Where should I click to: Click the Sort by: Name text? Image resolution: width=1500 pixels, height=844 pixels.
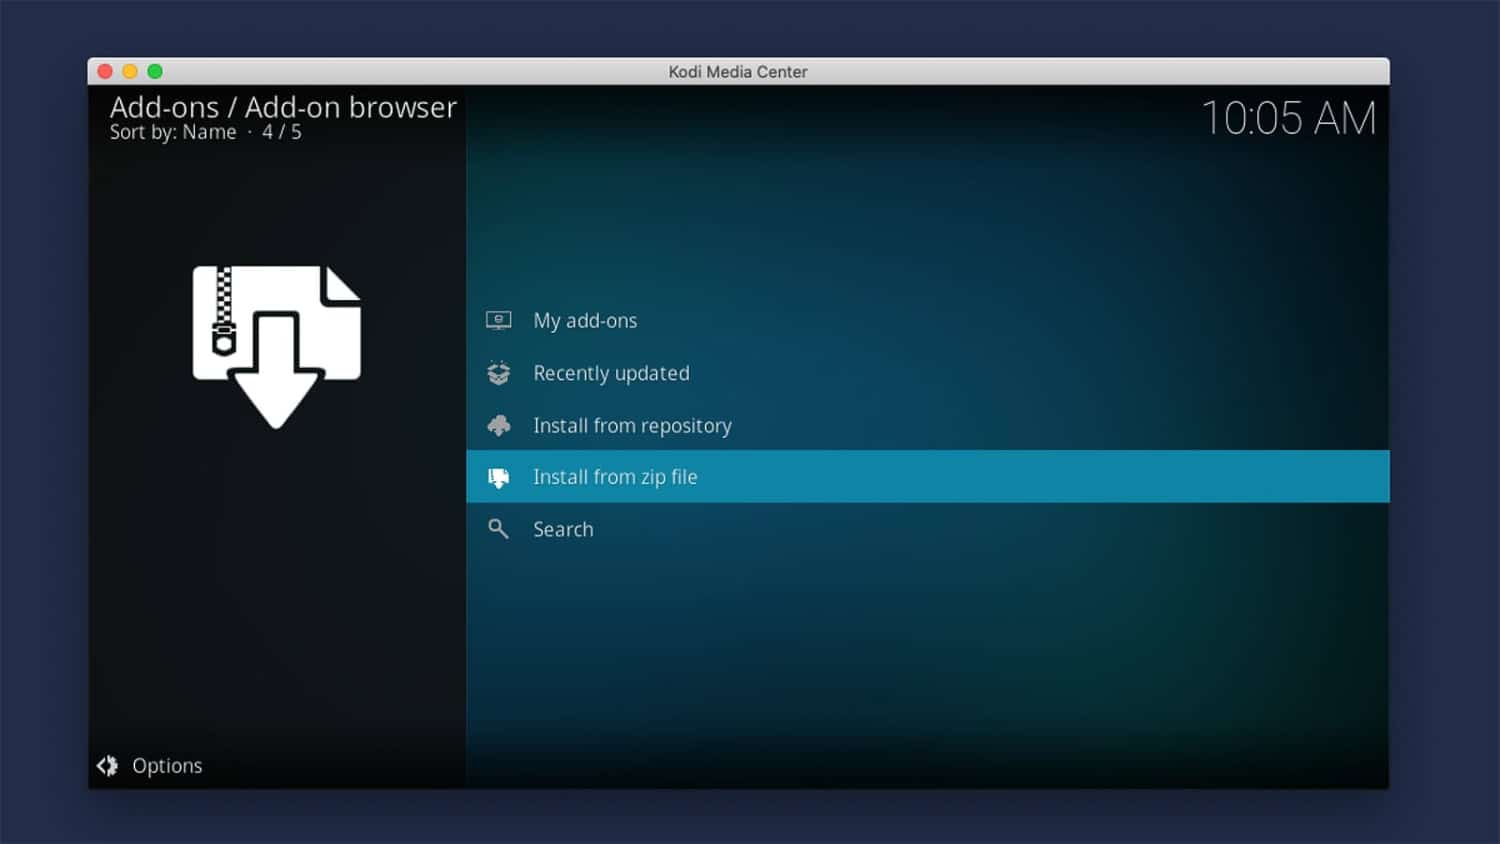tap(173, 132)
